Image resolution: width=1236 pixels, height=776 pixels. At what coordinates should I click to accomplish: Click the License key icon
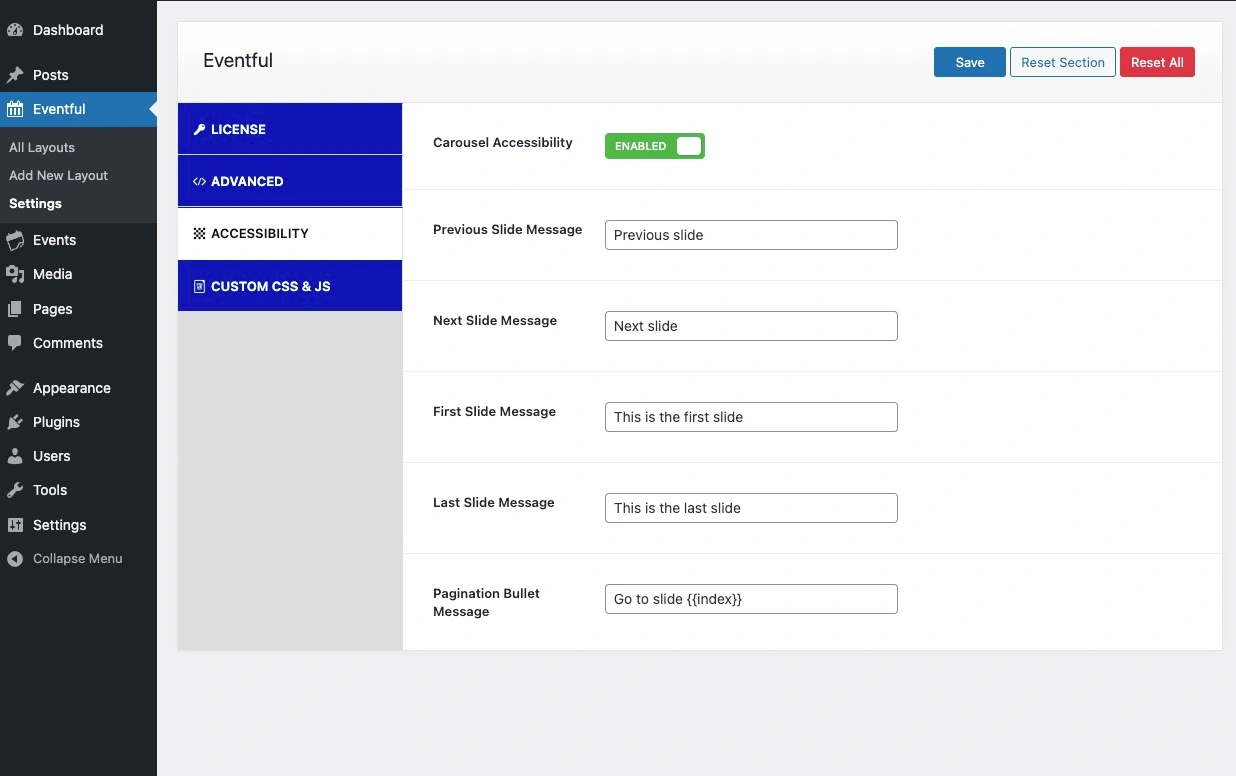[199, 129]
